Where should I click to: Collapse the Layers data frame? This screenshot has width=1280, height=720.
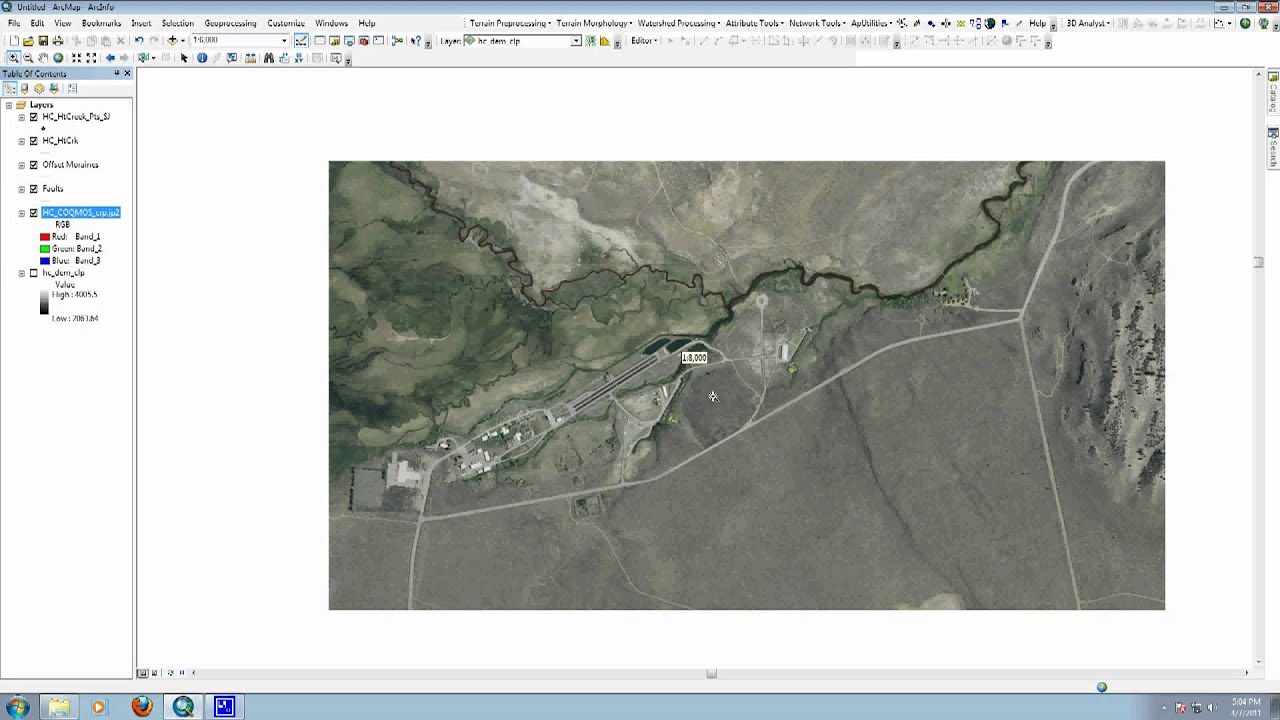[x=9, y=105]
